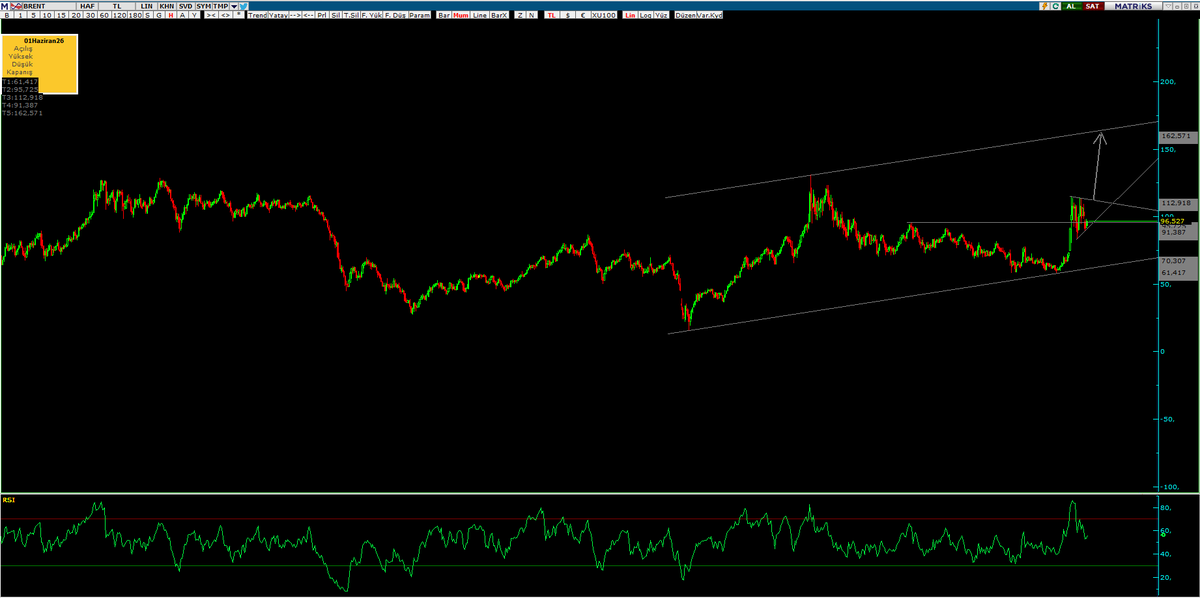1200x598 pixels.
Task: Select the S period button
Action: 148,15
